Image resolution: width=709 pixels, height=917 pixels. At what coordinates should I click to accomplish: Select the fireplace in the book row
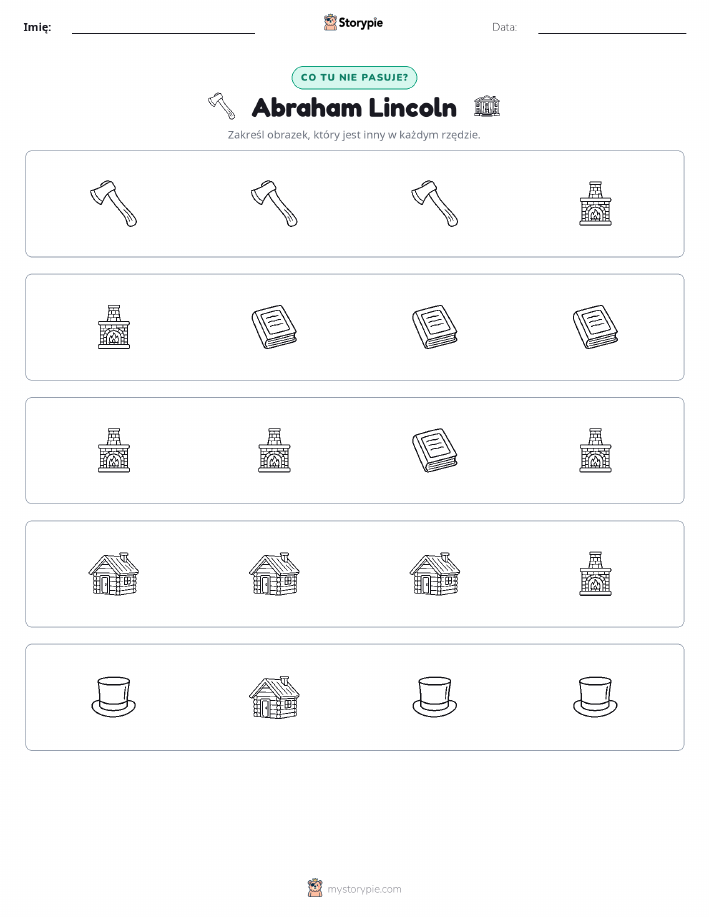pos(113,327)
